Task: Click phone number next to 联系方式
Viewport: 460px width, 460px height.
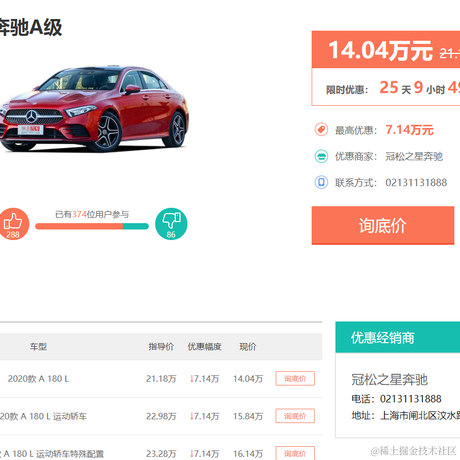Action: (x=416, y=183)
